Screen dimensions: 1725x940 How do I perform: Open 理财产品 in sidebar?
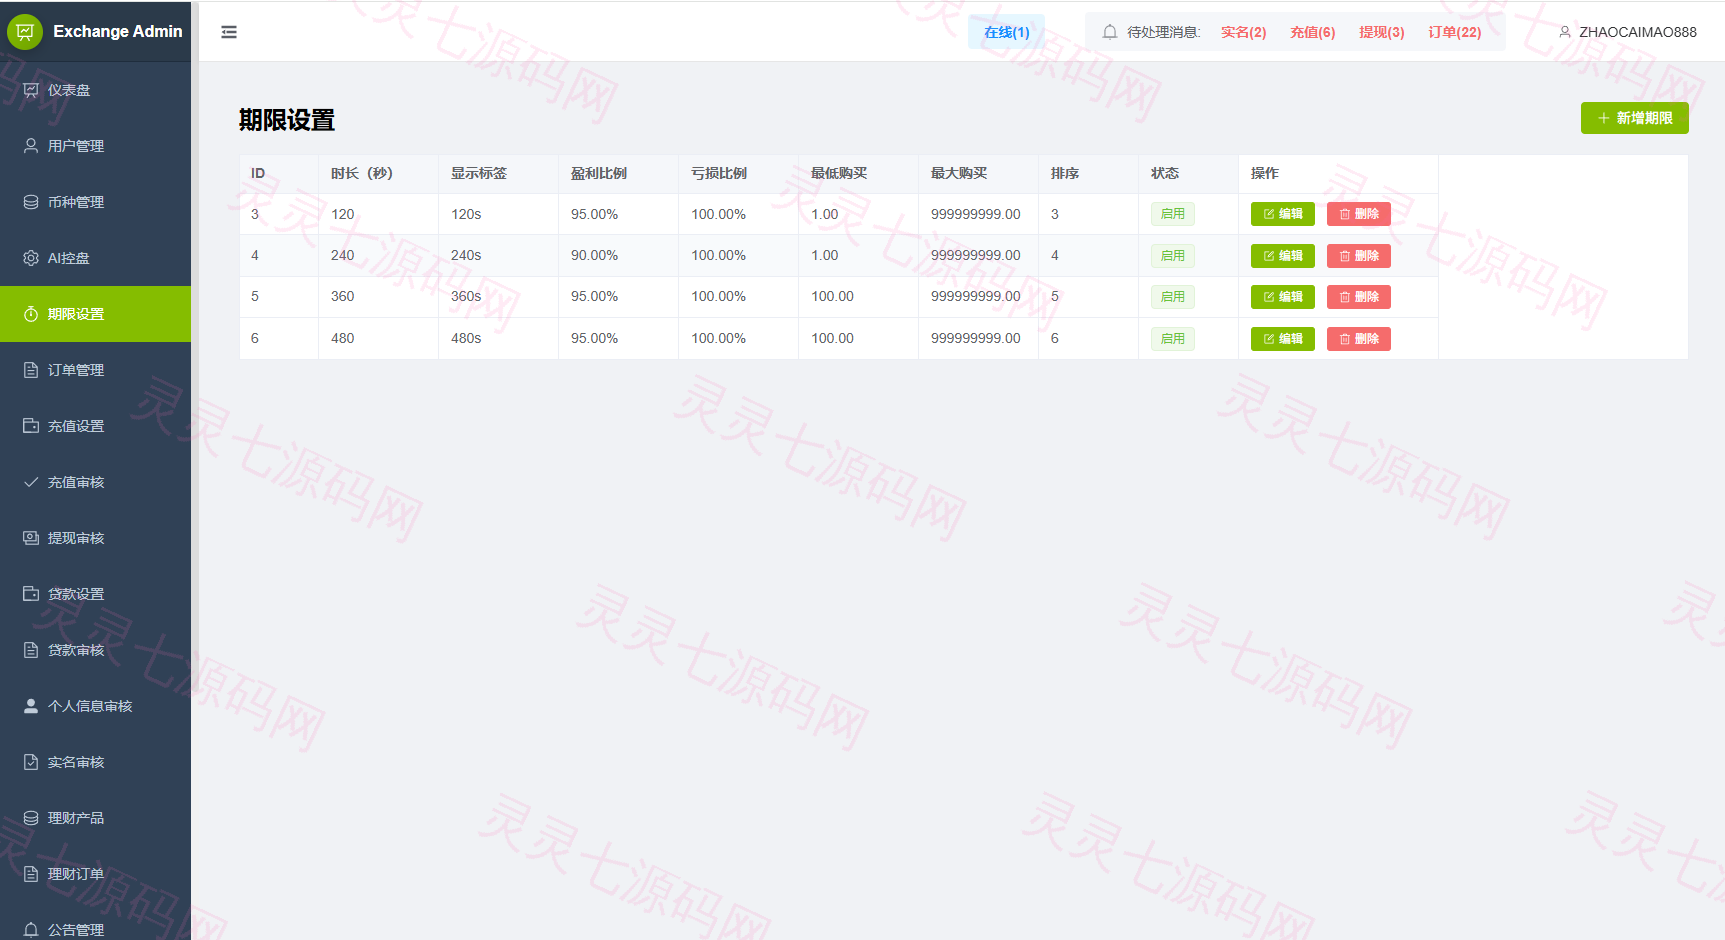click(95, 818)
